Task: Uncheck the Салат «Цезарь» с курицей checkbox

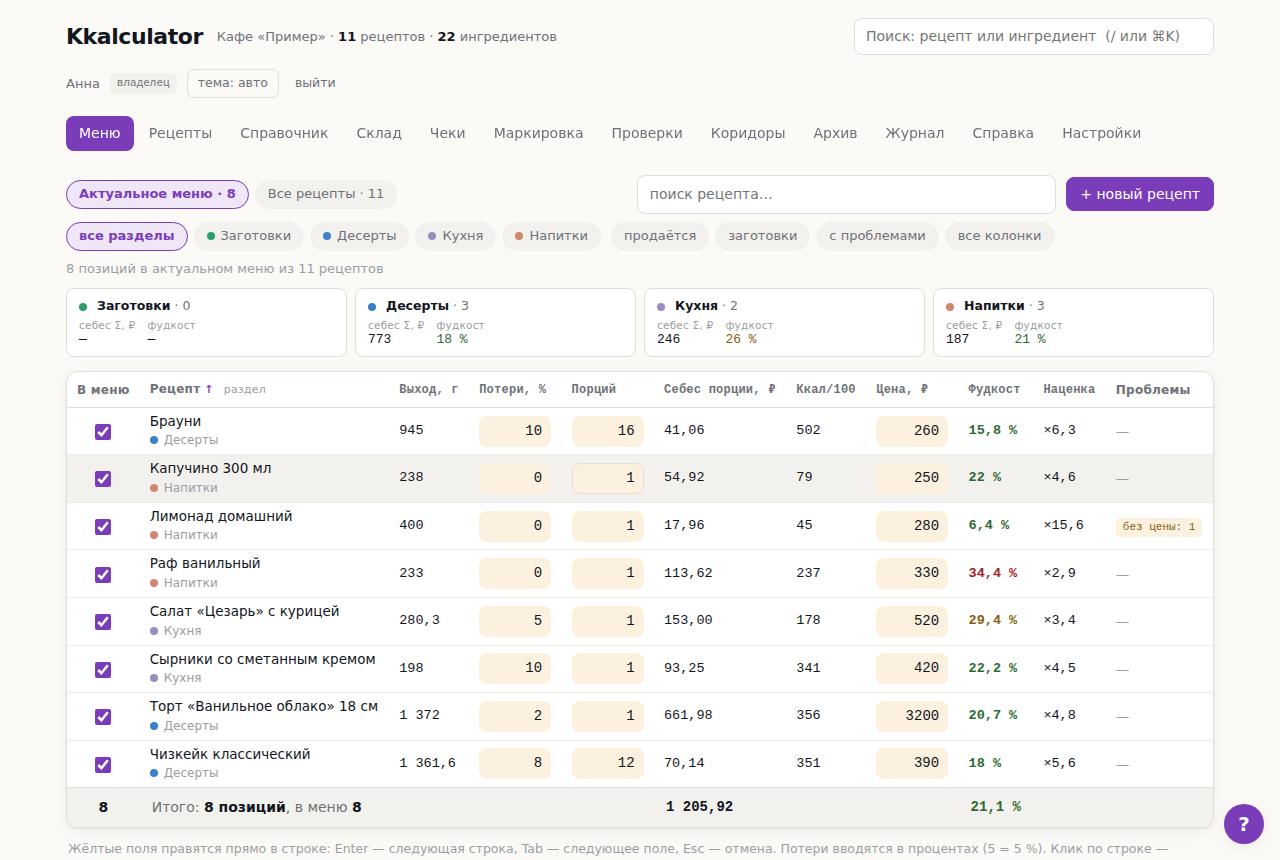Action: click(x=103, y=622)
